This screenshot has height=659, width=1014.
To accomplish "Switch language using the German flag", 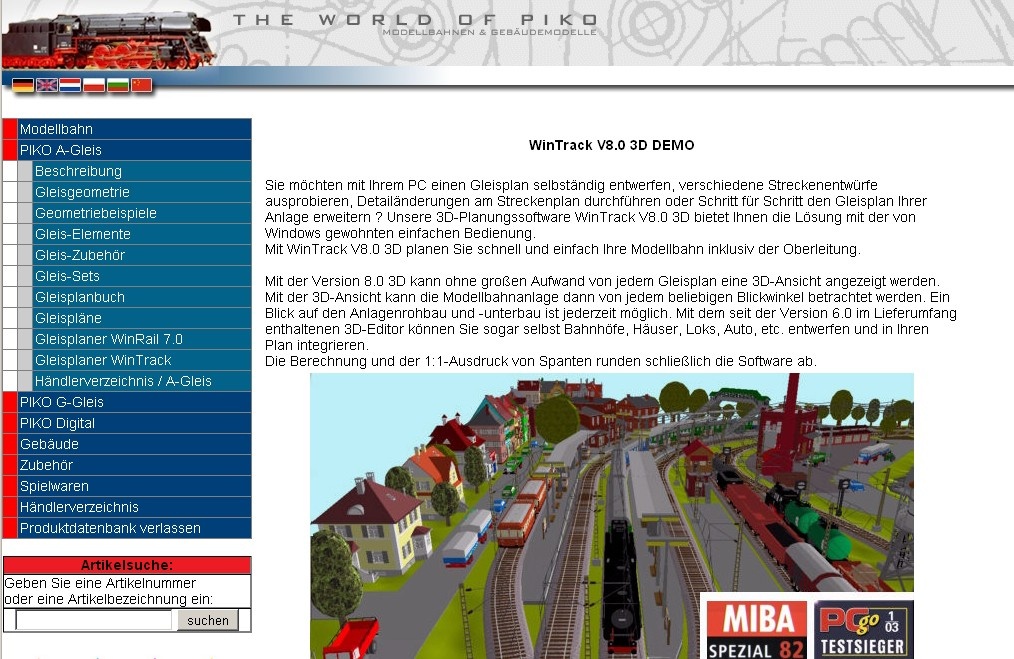I will (22, 86).
